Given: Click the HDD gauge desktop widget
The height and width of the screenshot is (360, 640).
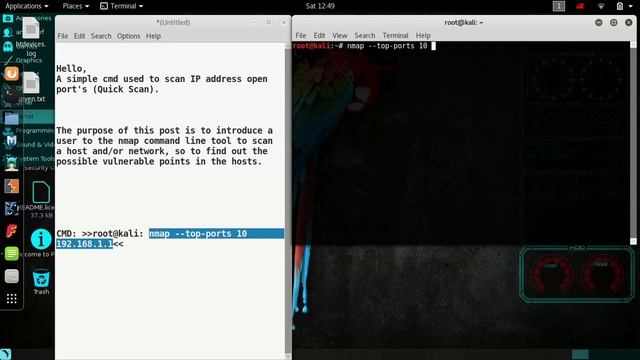Looking at the screenshot, I should [577, 274].
